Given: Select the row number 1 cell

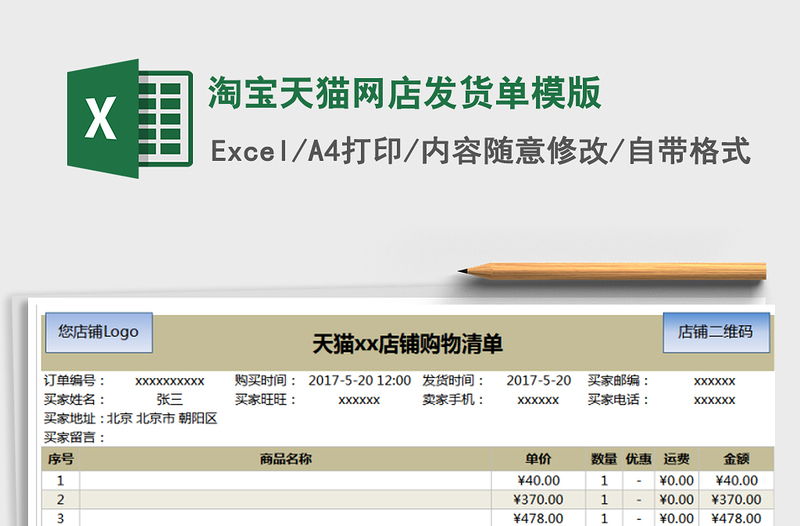Looking at the screenshot, I should coord(61,481).
